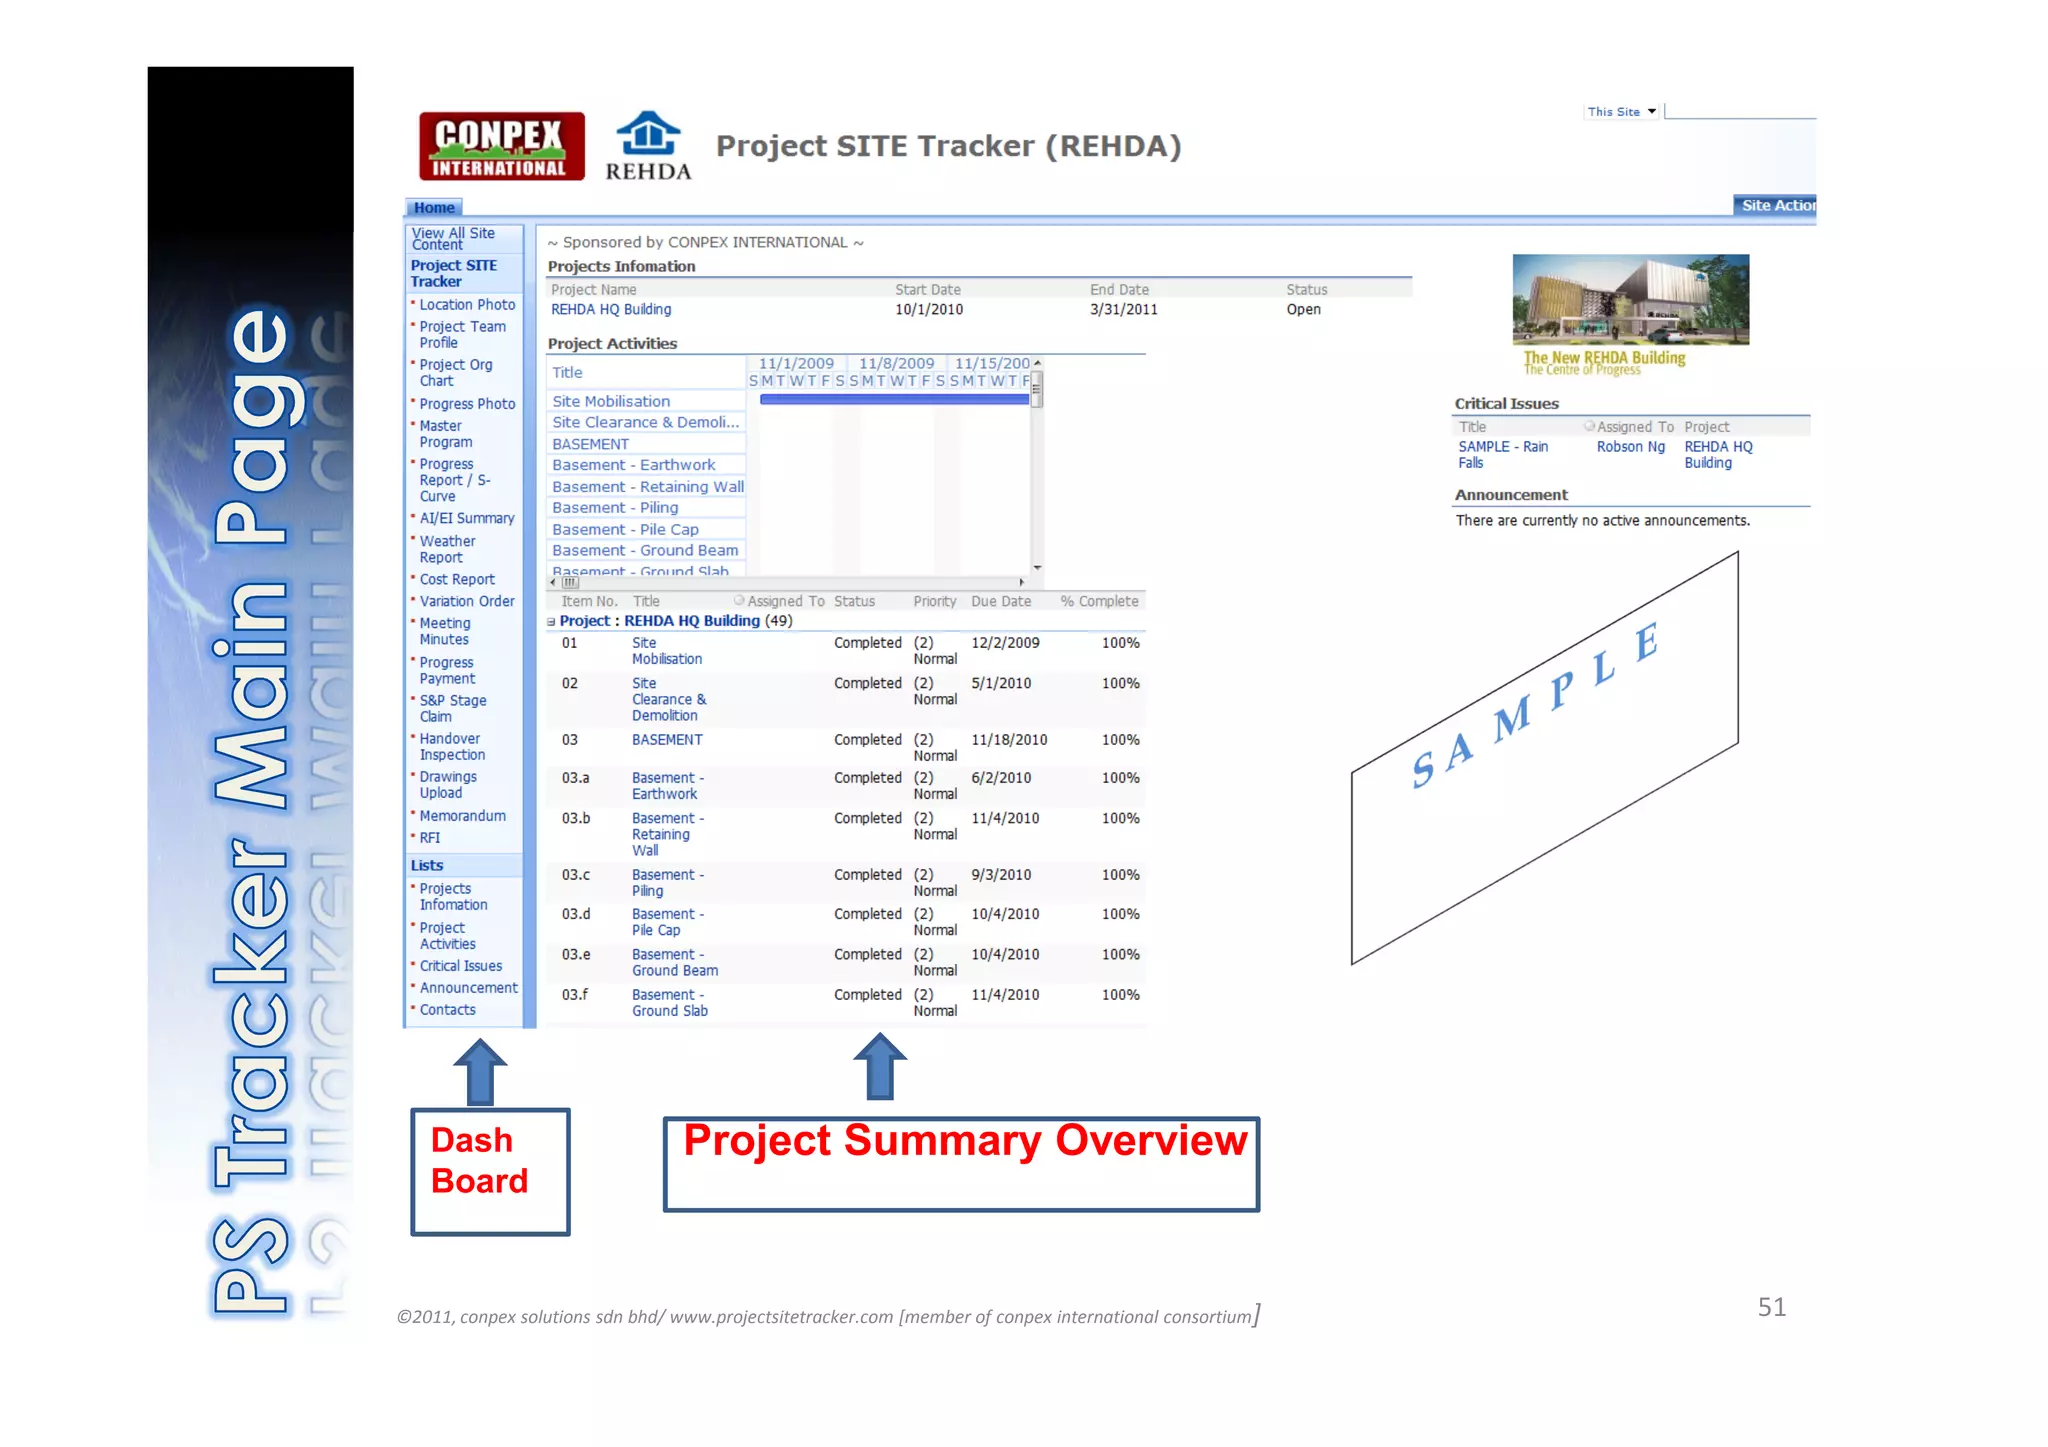
Task: Open the Memorandum link
Action: point(462,816)
